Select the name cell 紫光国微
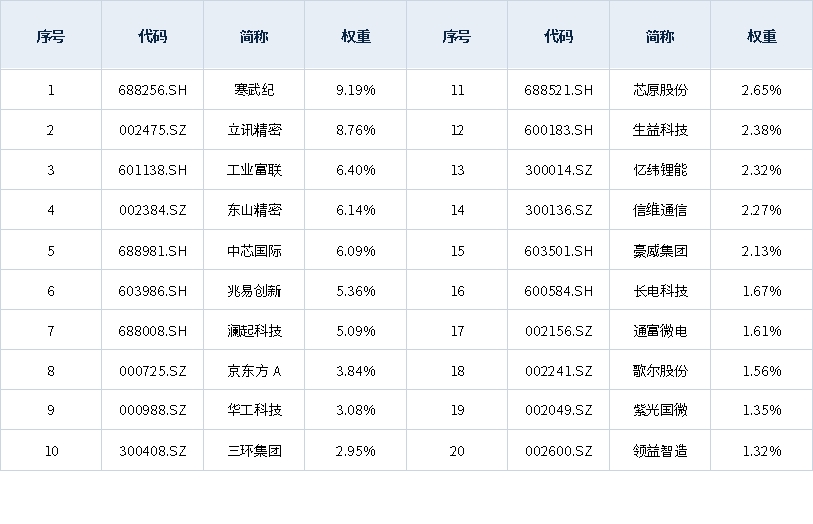Screen dimensions: 813x524 coord(660,410)
